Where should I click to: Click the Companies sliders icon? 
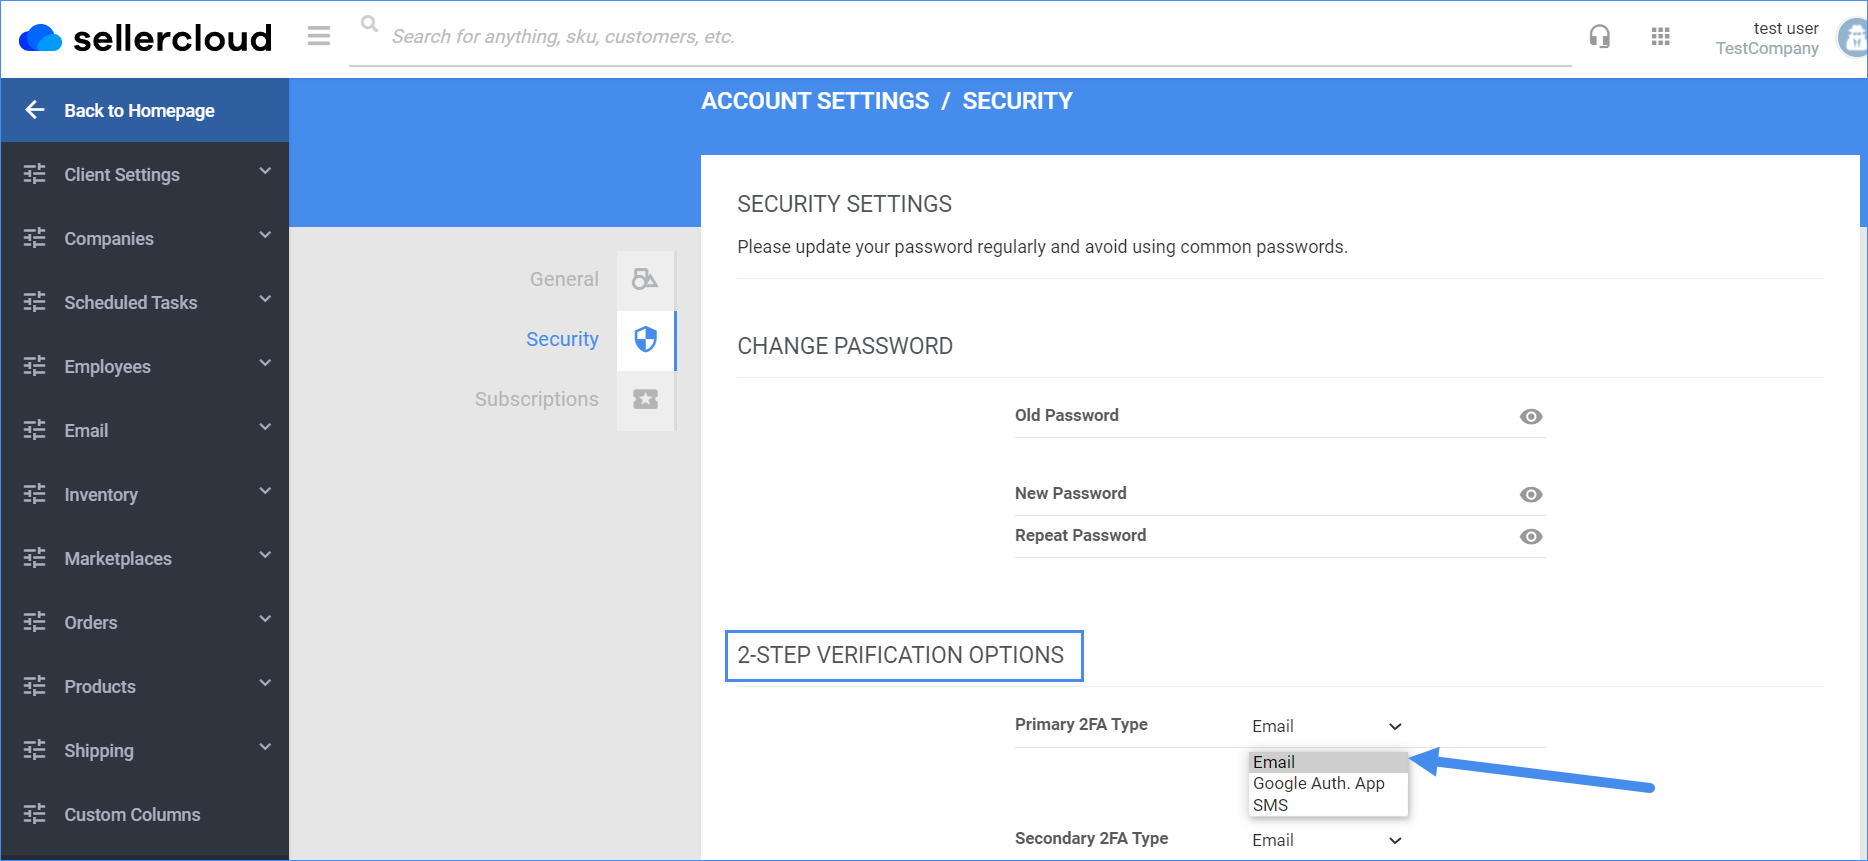tap(35, 238)
